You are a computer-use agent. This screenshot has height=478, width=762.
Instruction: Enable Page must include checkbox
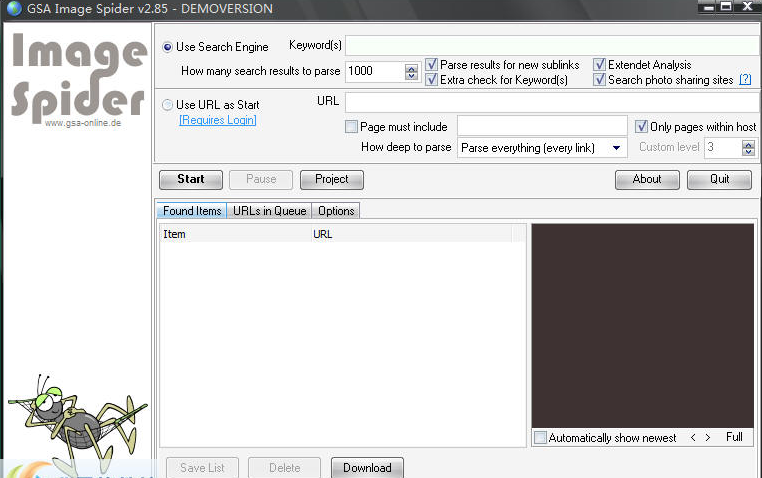point(351,127)
